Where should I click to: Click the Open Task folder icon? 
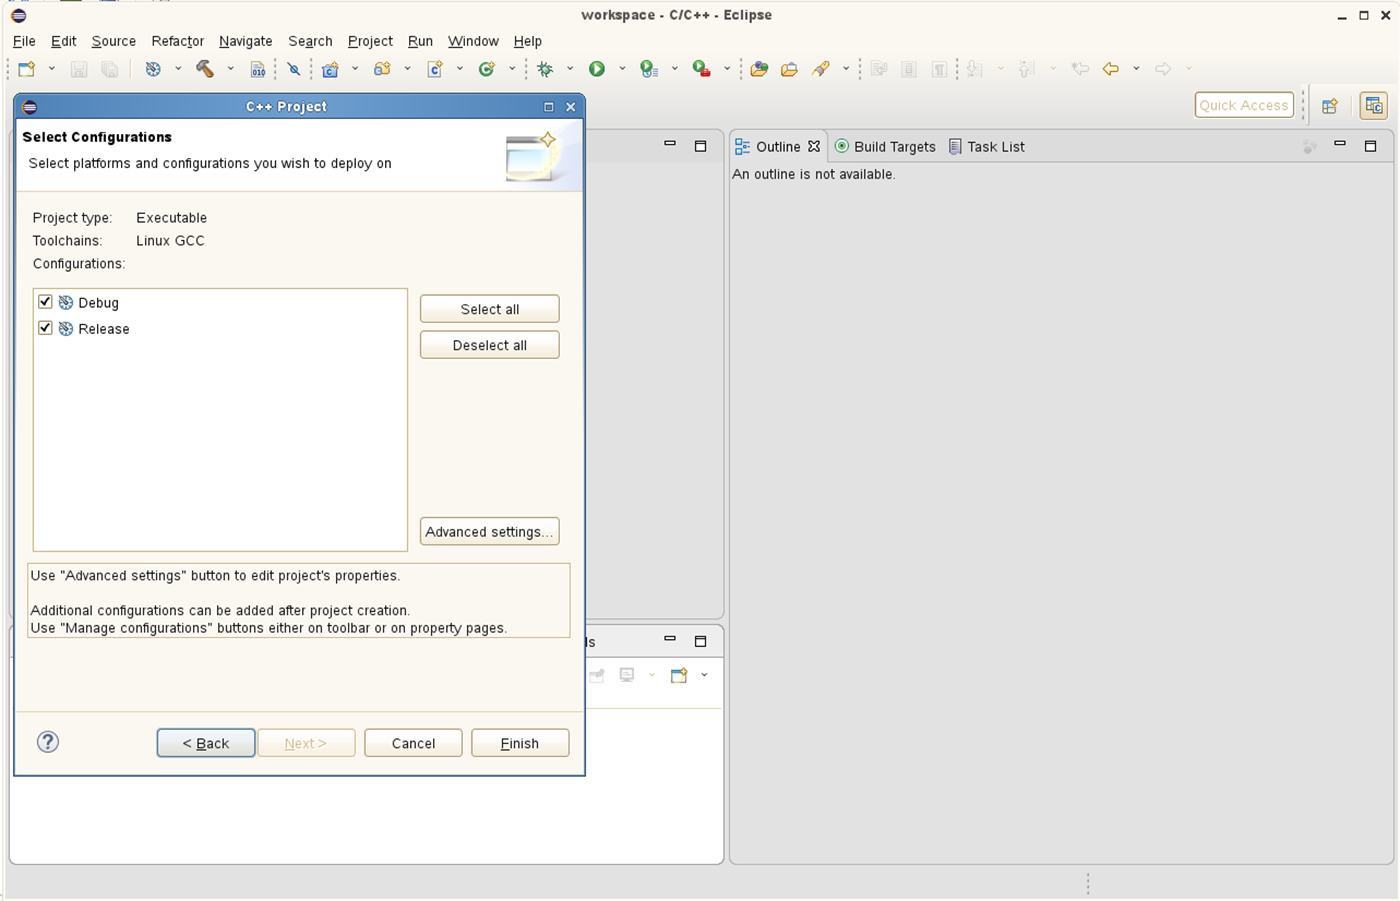coord(789,69)
